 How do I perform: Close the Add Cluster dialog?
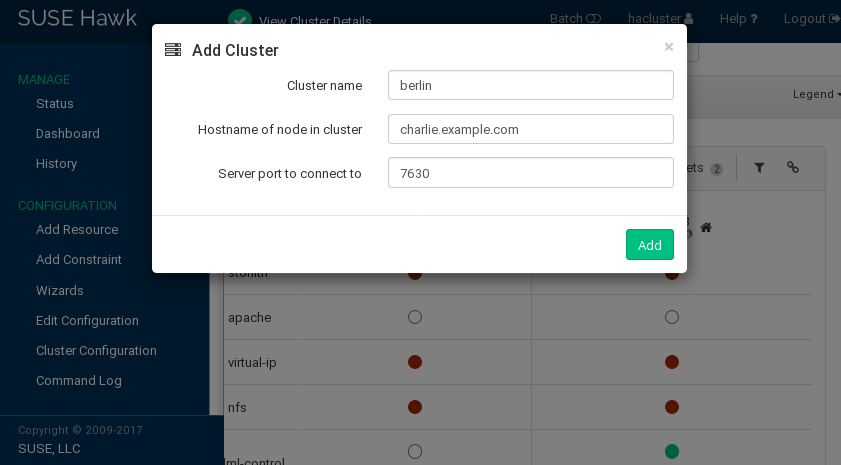669,47
